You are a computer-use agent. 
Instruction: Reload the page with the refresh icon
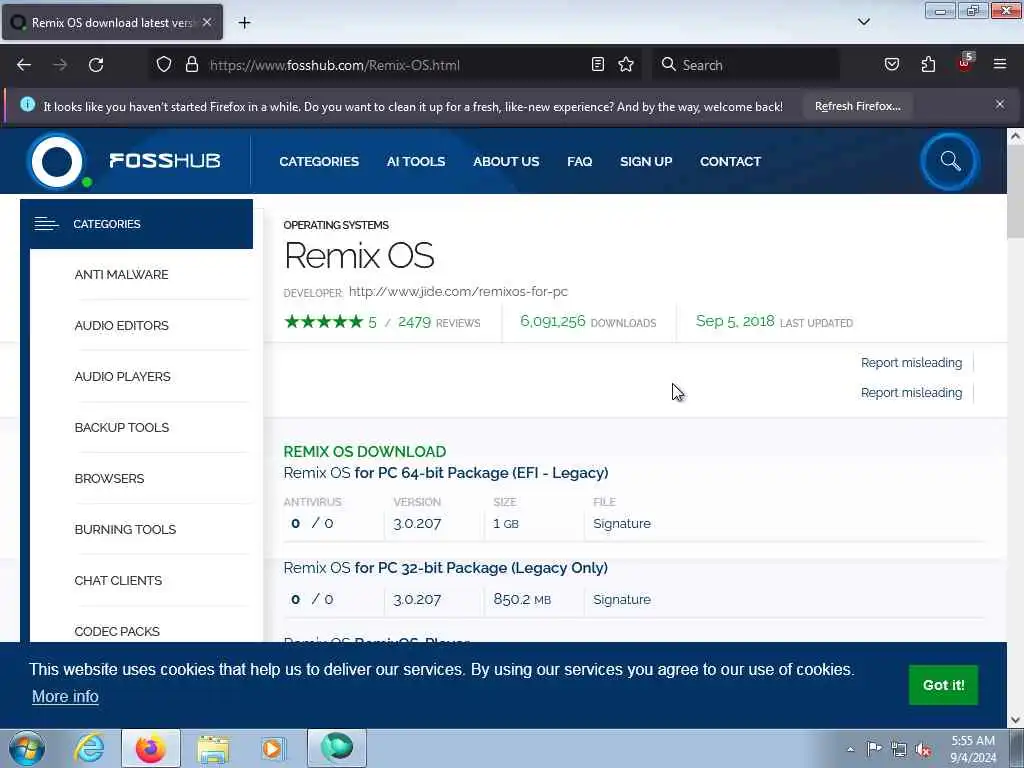tap(96, 65)
